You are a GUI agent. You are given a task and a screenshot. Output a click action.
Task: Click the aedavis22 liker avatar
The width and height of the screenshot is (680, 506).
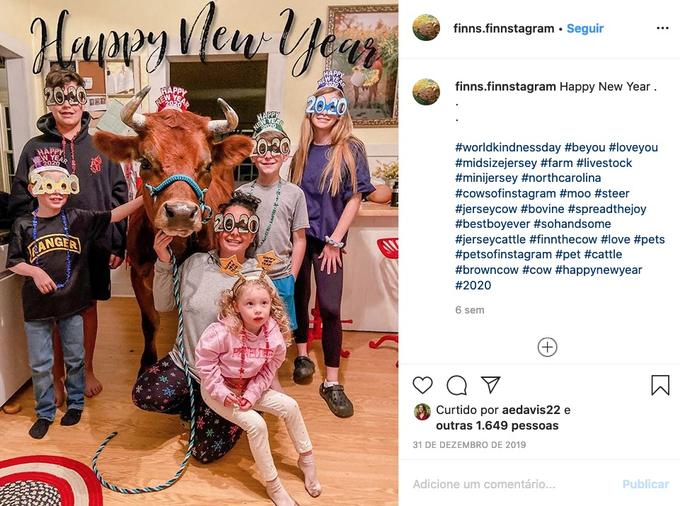422,411
